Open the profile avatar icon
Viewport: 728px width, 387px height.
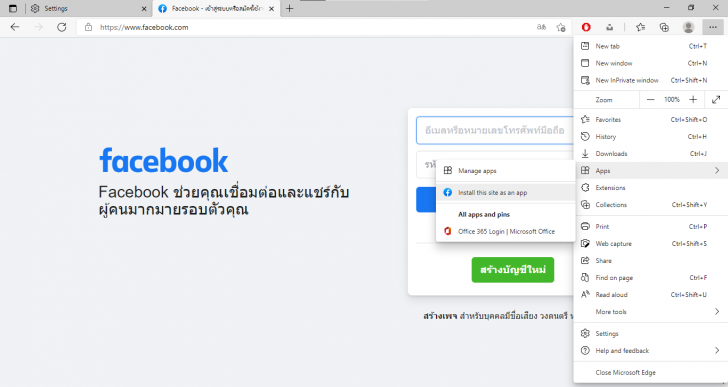click(x=688, y=27)
